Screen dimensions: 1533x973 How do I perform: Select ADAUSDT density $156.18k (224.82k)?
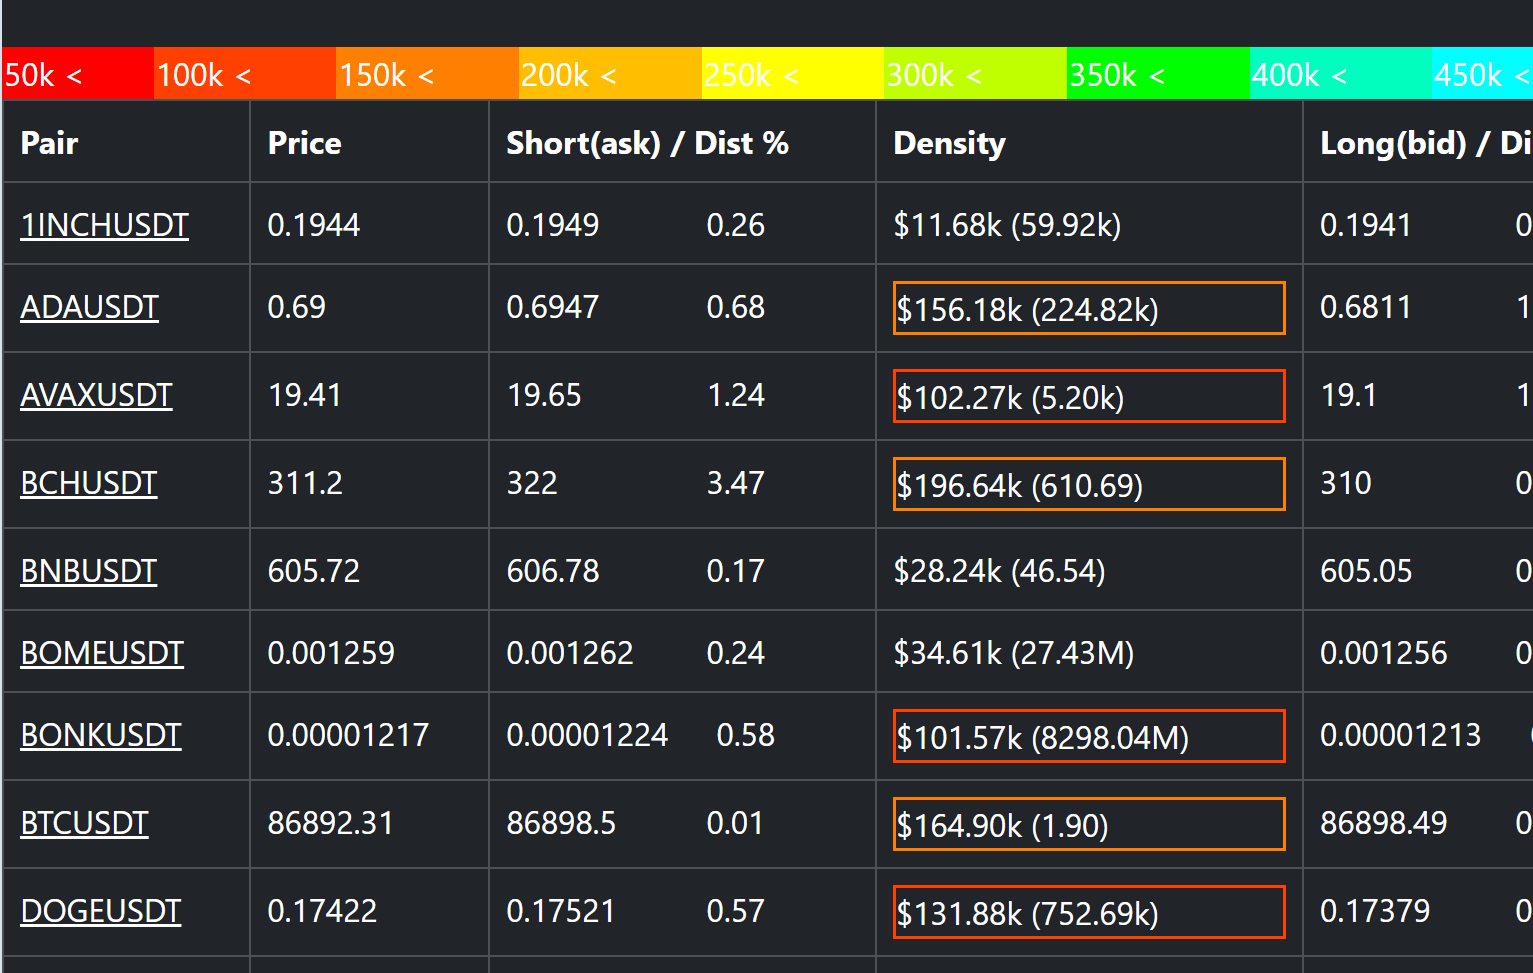tap(1089, 308)
